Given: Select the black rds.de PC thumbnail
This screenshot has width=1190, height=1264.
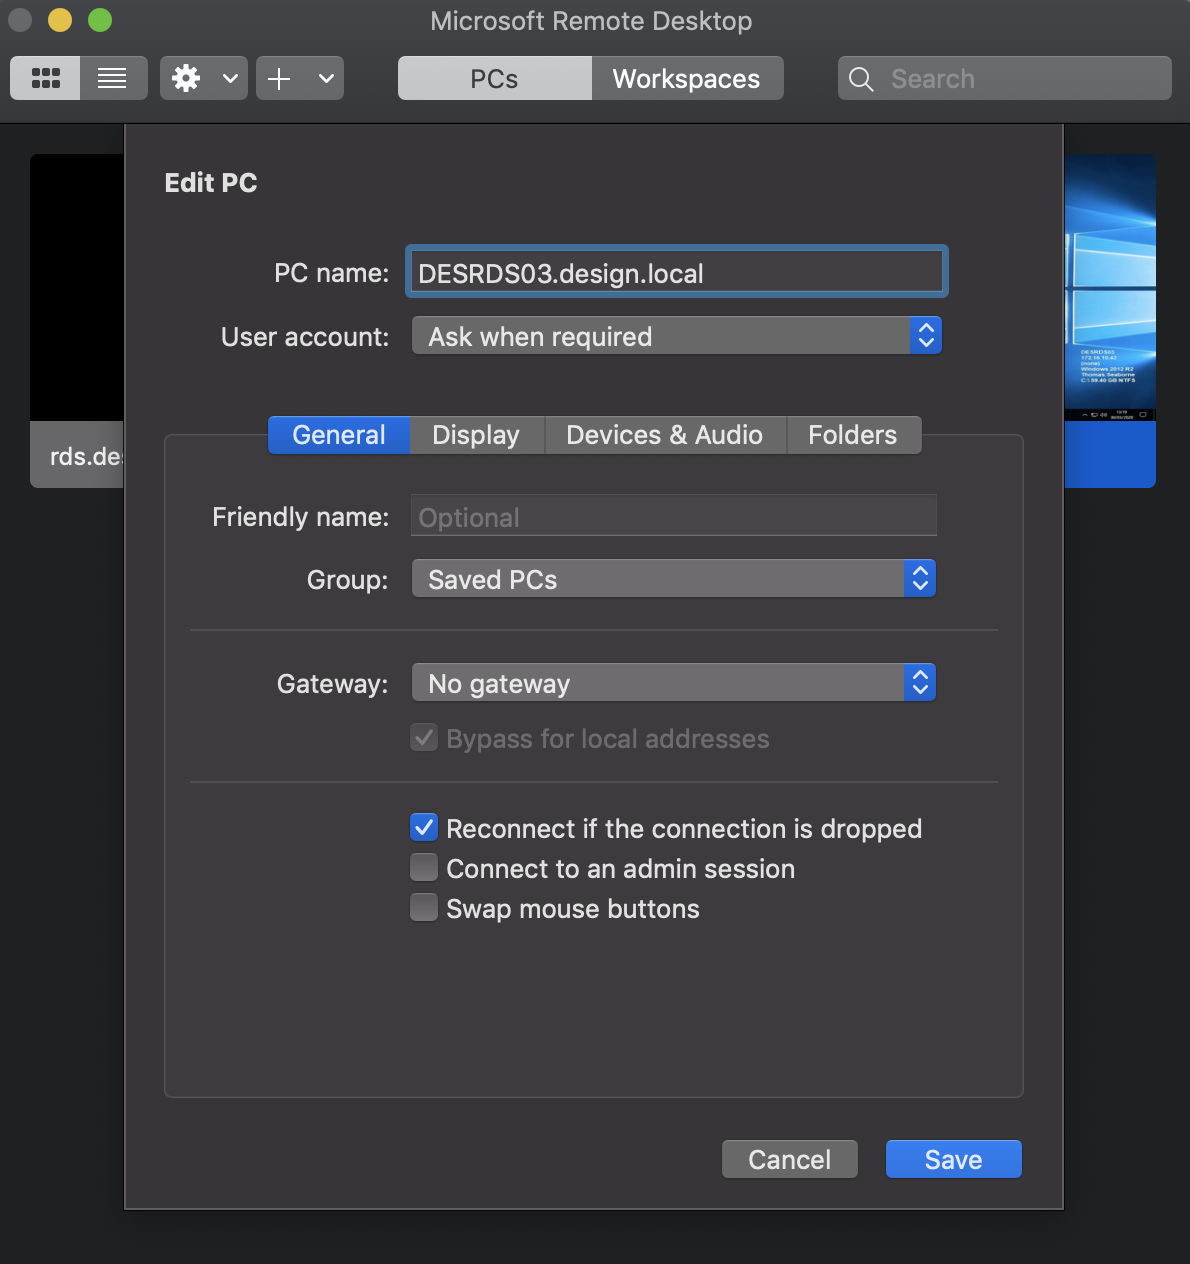Looking at the screenshot, I should (x=77, y=320).
